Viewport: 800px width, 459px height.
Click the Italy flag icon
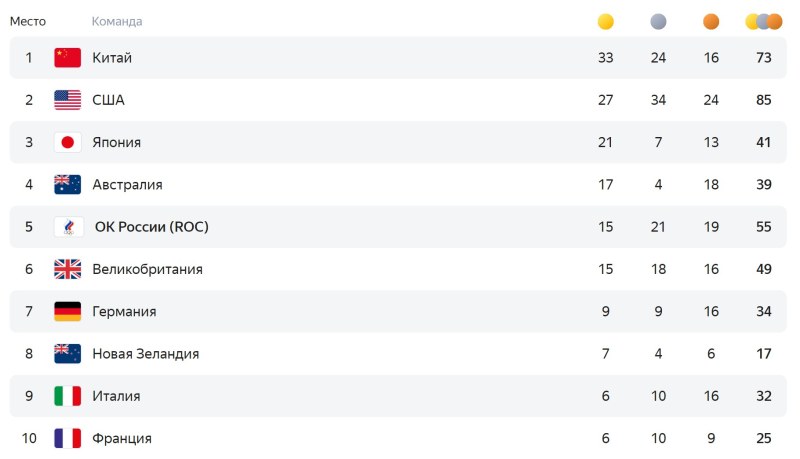pyautogui.click(x=67, y=396)
